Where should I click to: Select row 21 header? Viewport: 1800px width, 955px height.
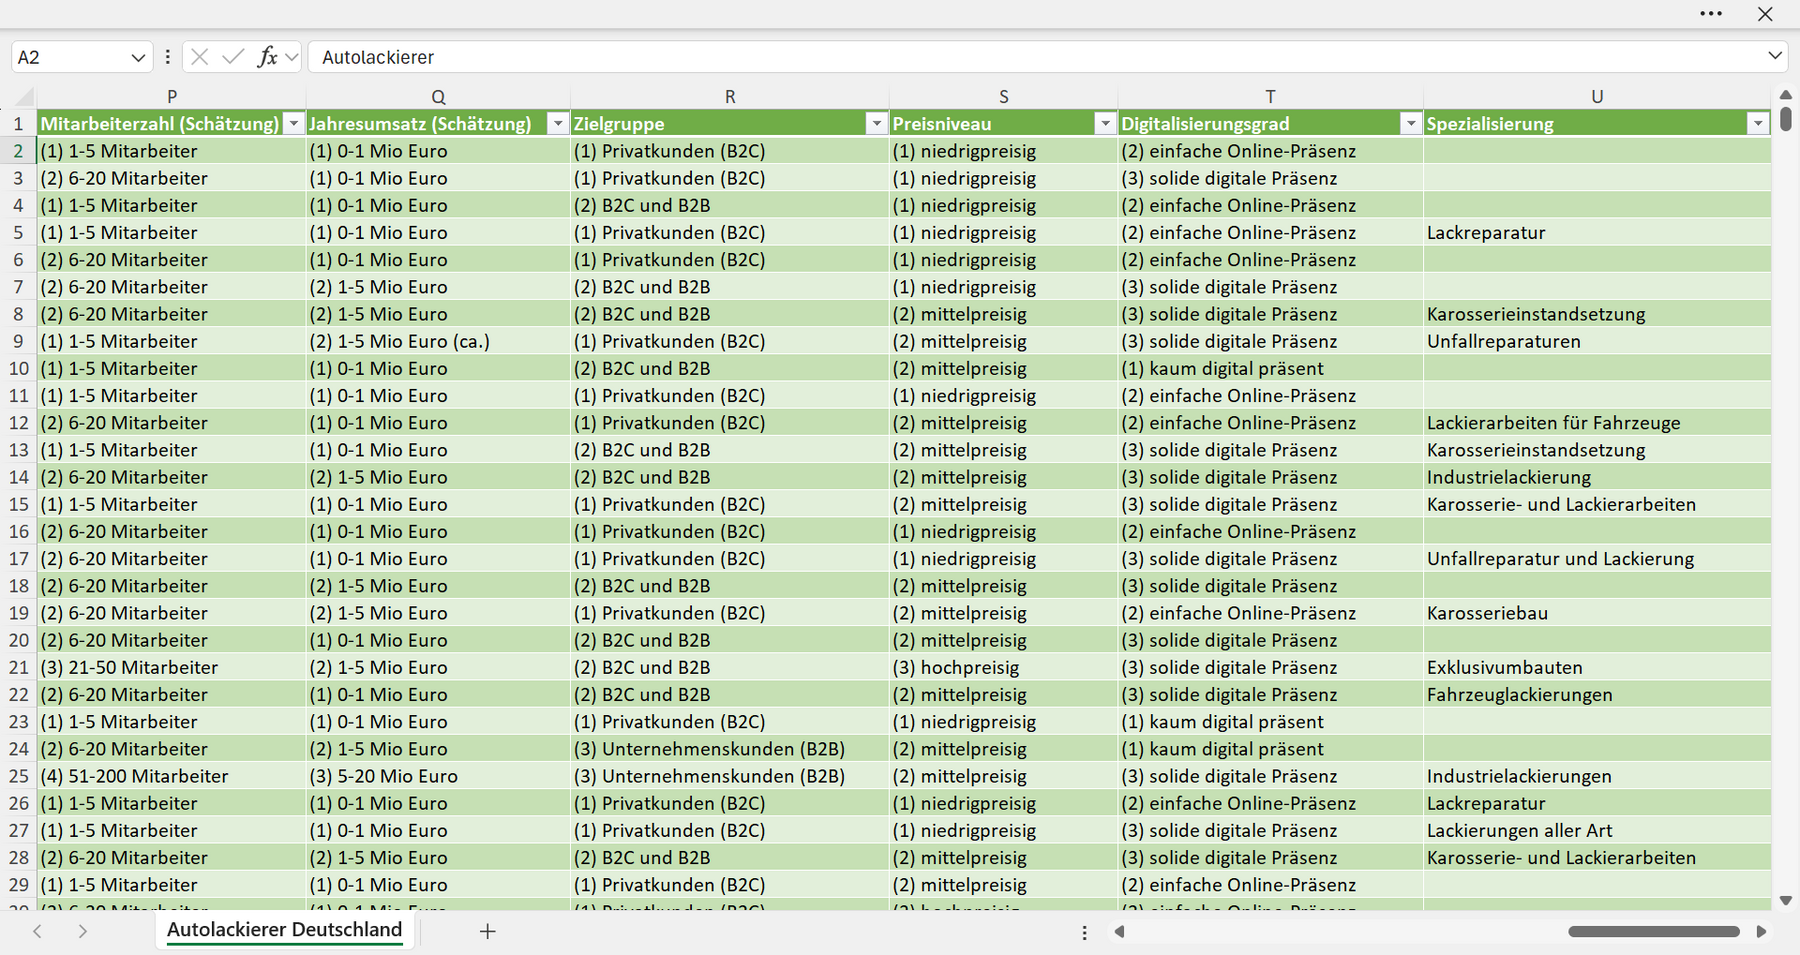point(18,667)
